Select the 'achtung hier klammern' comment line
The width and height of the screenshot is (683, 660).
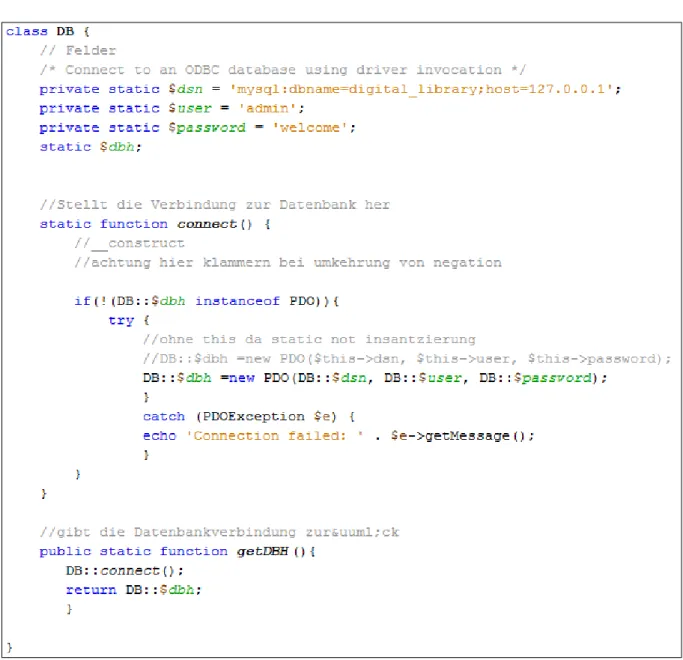(288, 263)
